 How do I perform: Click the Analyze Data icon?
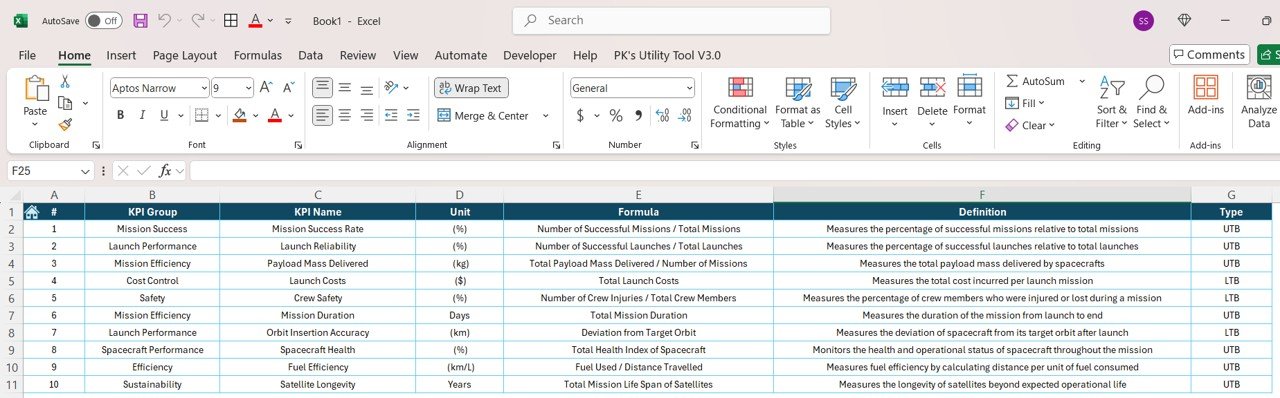pyautogui.click(x=1258, y=88)
